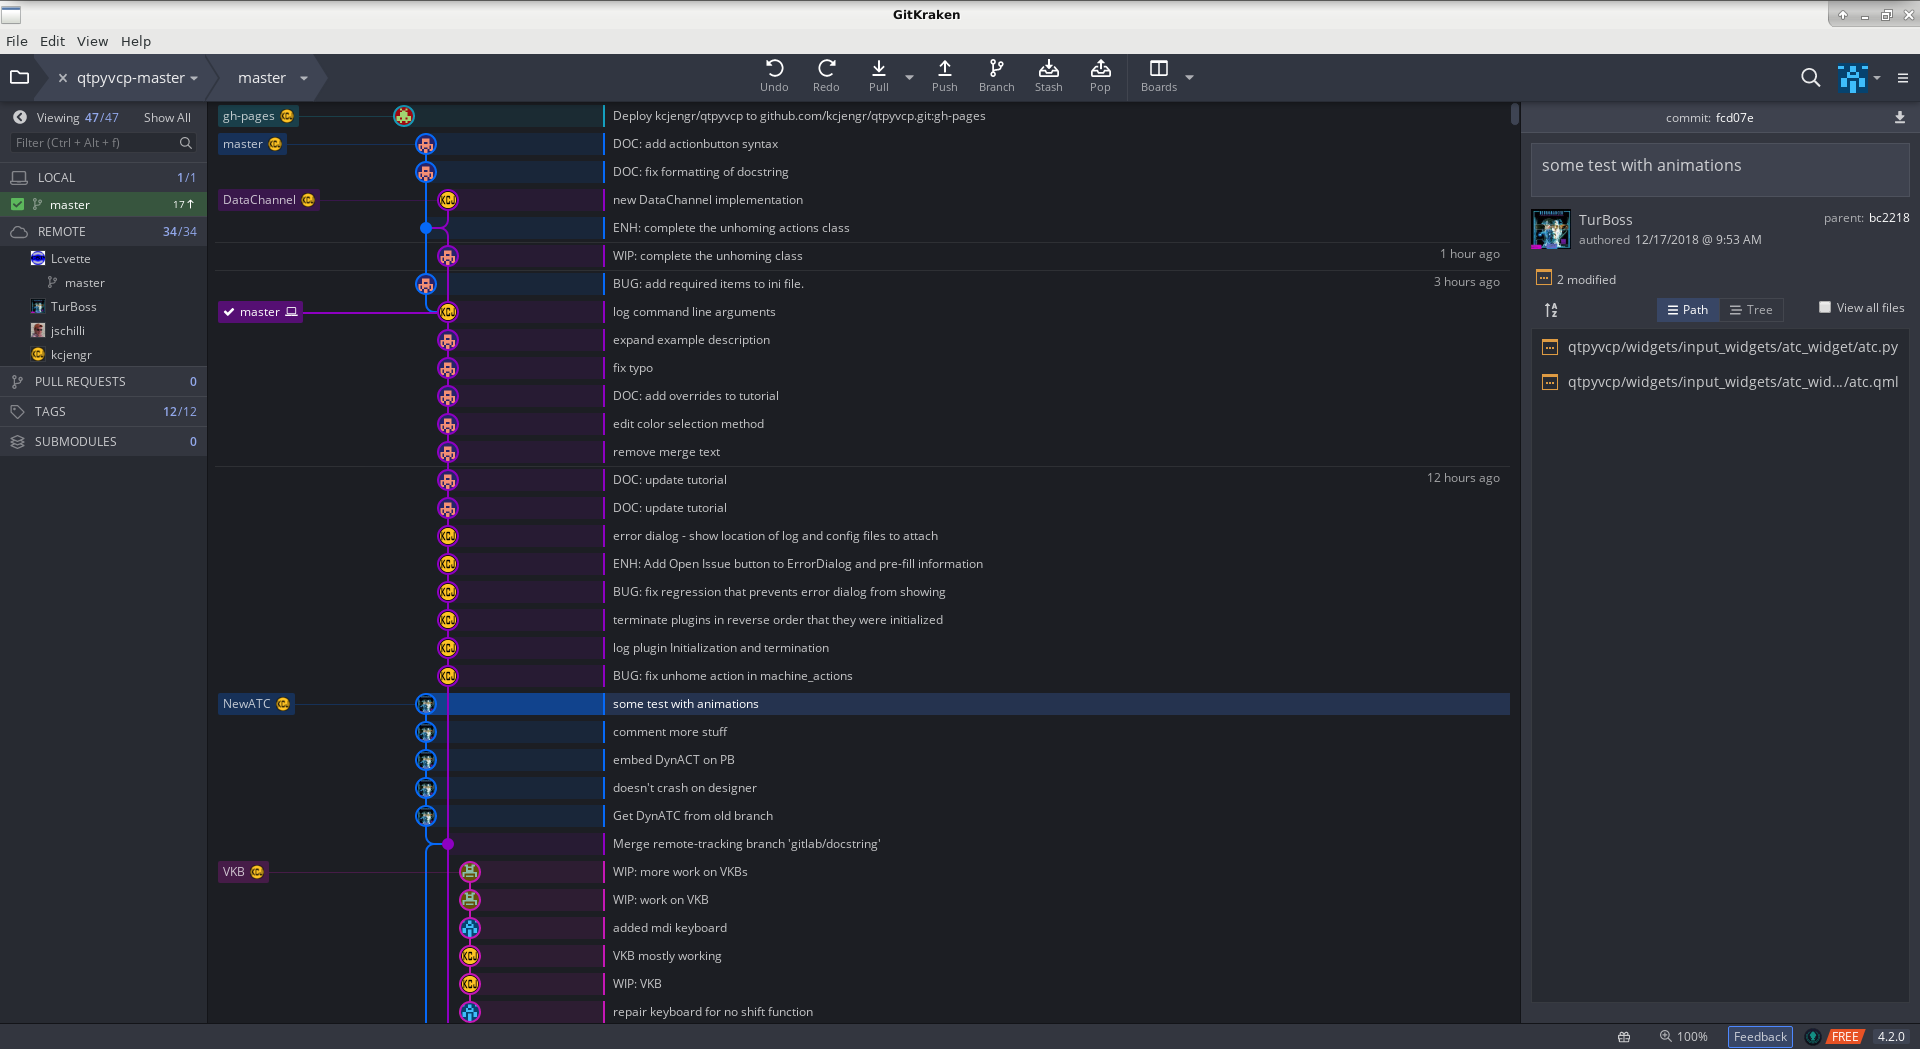The width and height of the screenshot is (1920, 1049).
Task: Open the profile dropdown arrow
Action: coord(1877,78)
